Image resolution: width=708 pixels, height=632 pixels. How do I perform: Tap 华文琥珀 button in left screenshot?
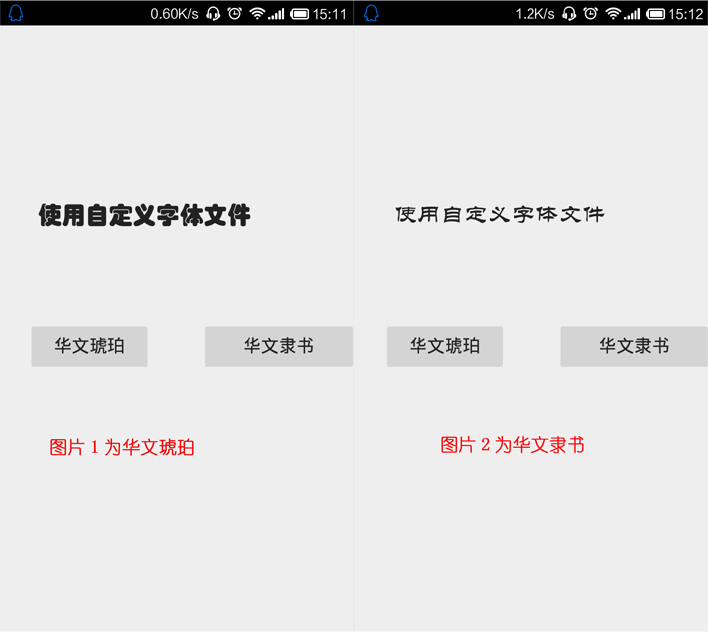click(x=89, y=346)
